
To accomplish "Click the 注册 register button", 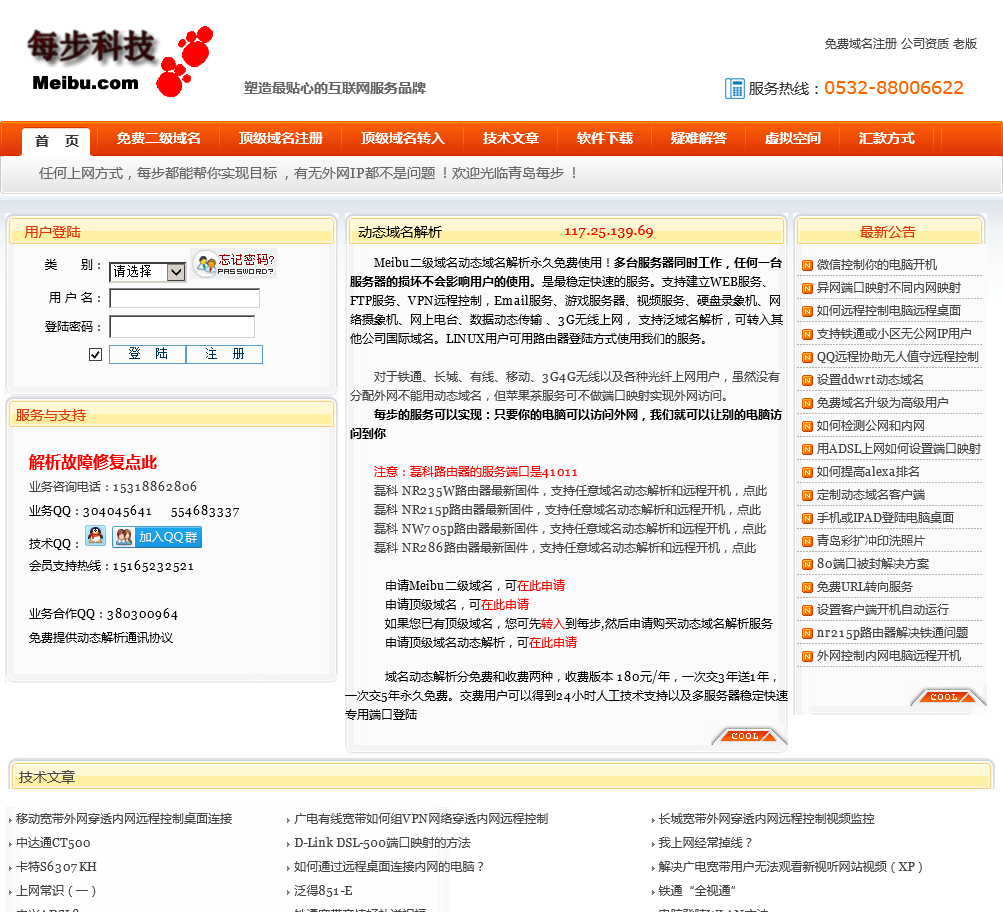I will tap(225, 354).
